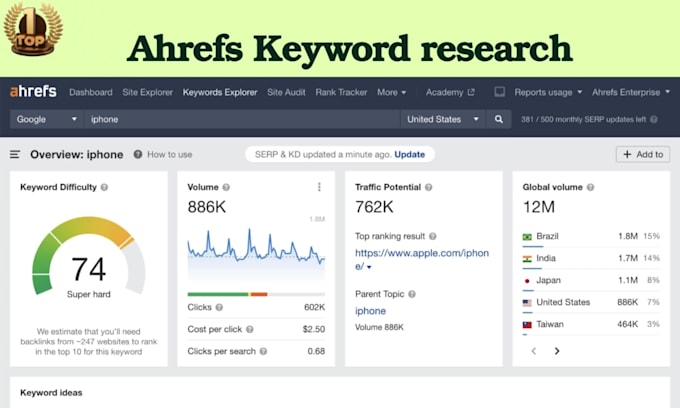Click the India flag icon

(x=527, y=259)
